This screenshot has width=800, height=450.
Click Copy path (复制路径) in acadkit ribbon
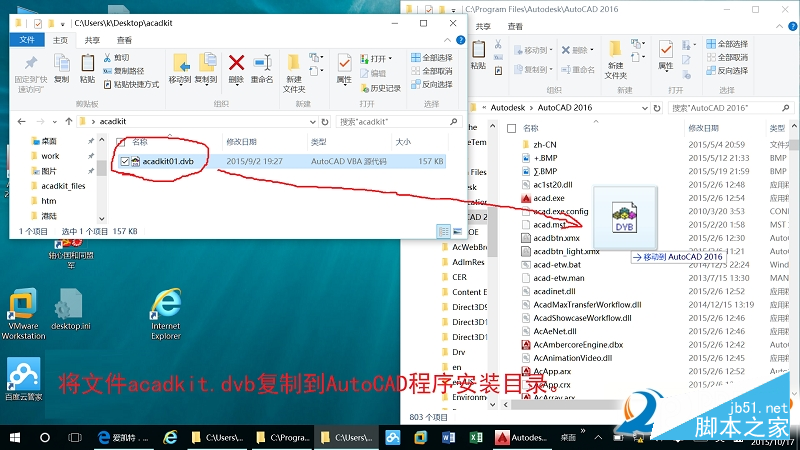(x=124, y=71)
